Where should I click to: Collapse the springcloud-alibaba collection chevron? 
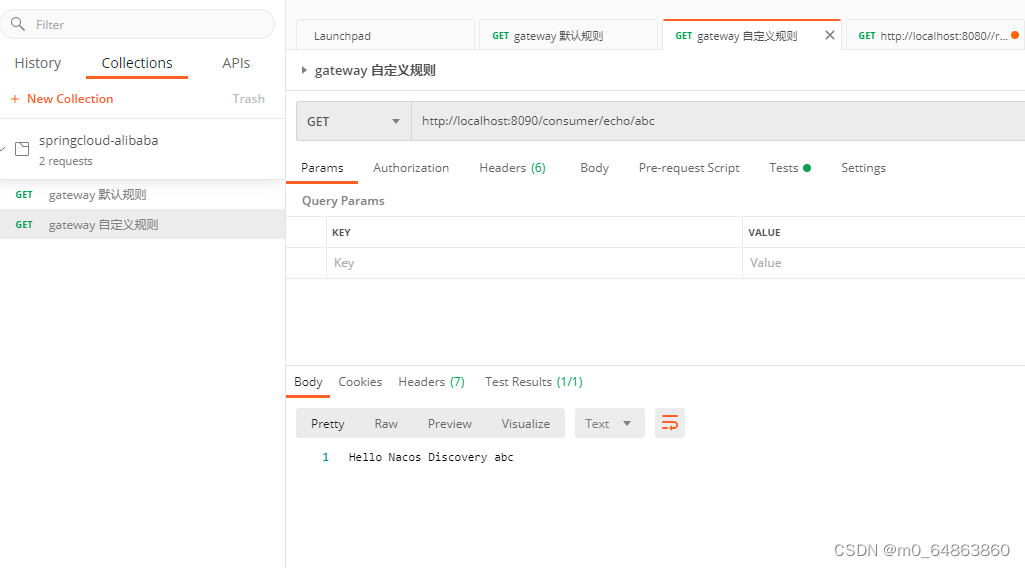pos(3,149)
